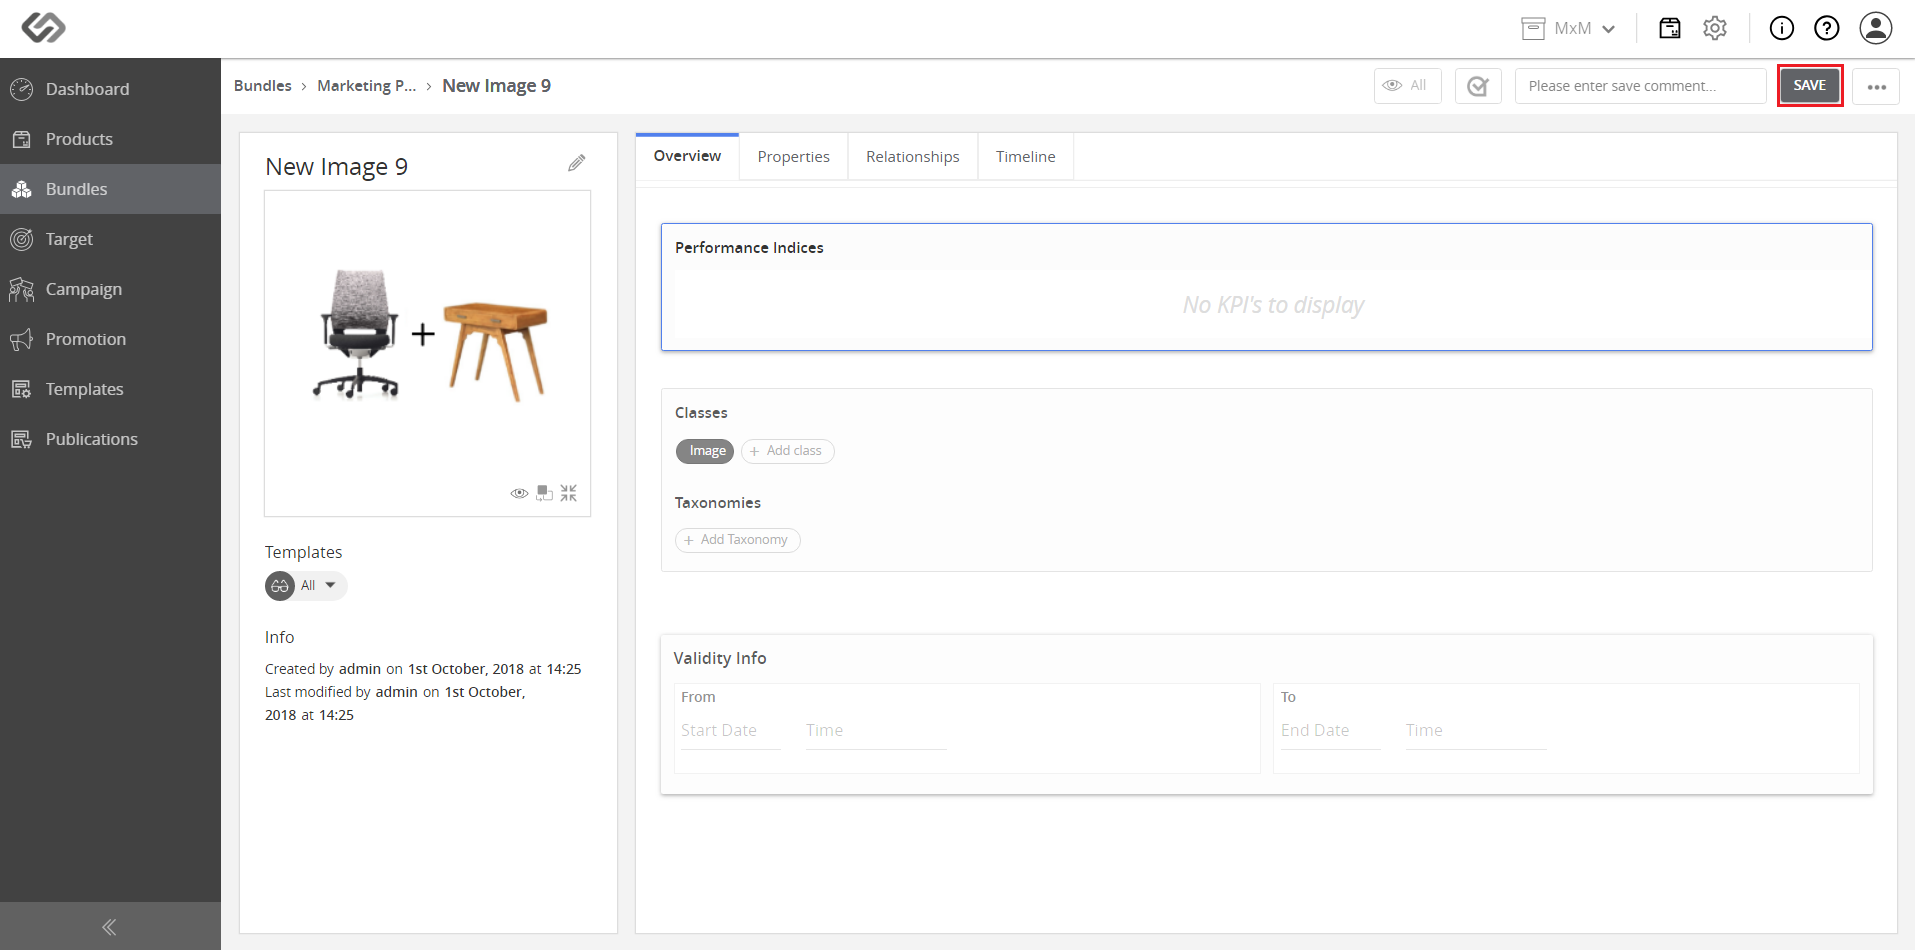Open the three-dots more options menu
The image size is (1915, 950).
(1876, 86)
